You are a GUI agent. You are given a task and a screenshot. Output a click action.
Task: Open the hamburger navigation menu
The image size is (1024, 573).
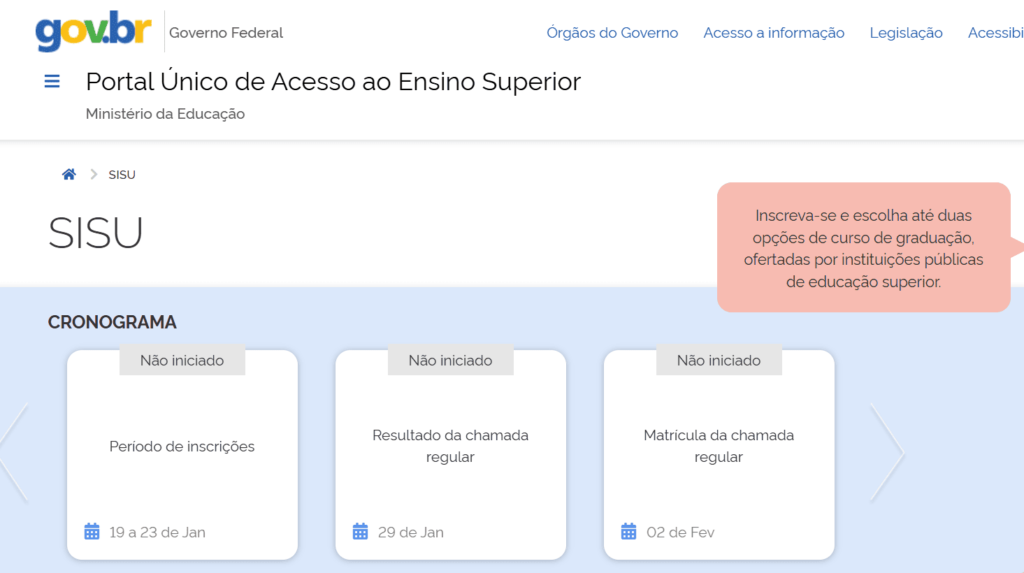[52, 82]
